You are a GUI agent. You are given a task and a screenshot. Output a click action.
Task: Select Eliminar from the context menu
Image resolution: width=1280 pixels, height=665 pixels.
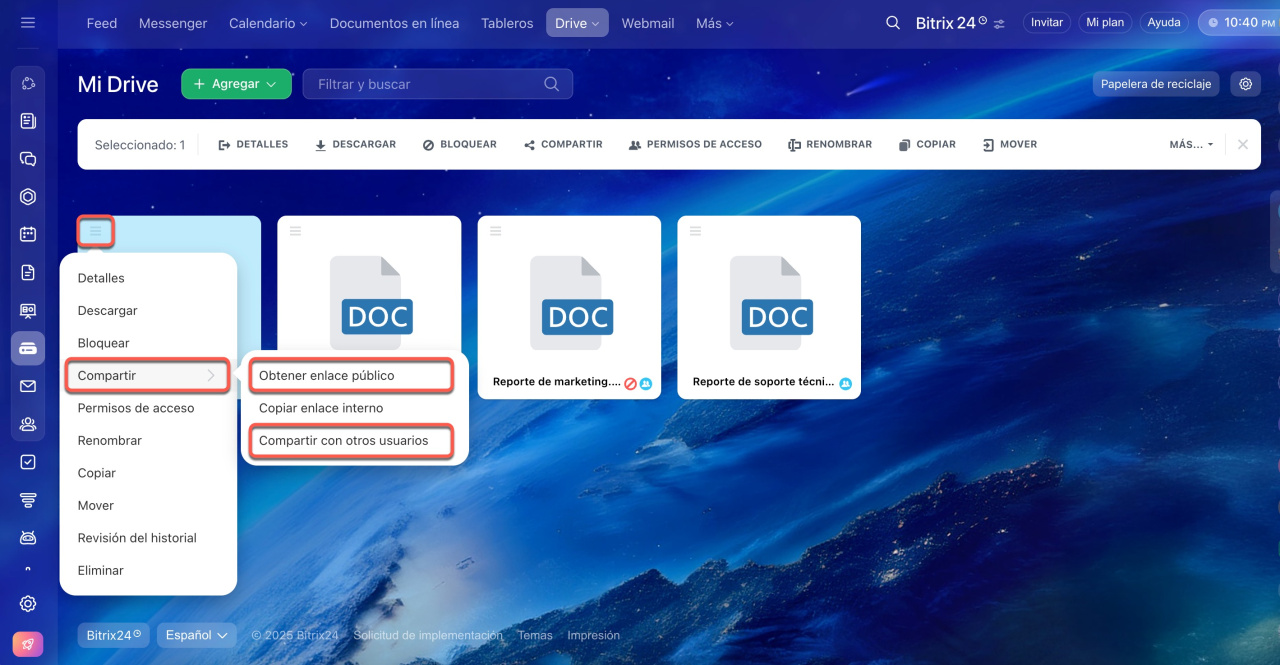point(101,570)
